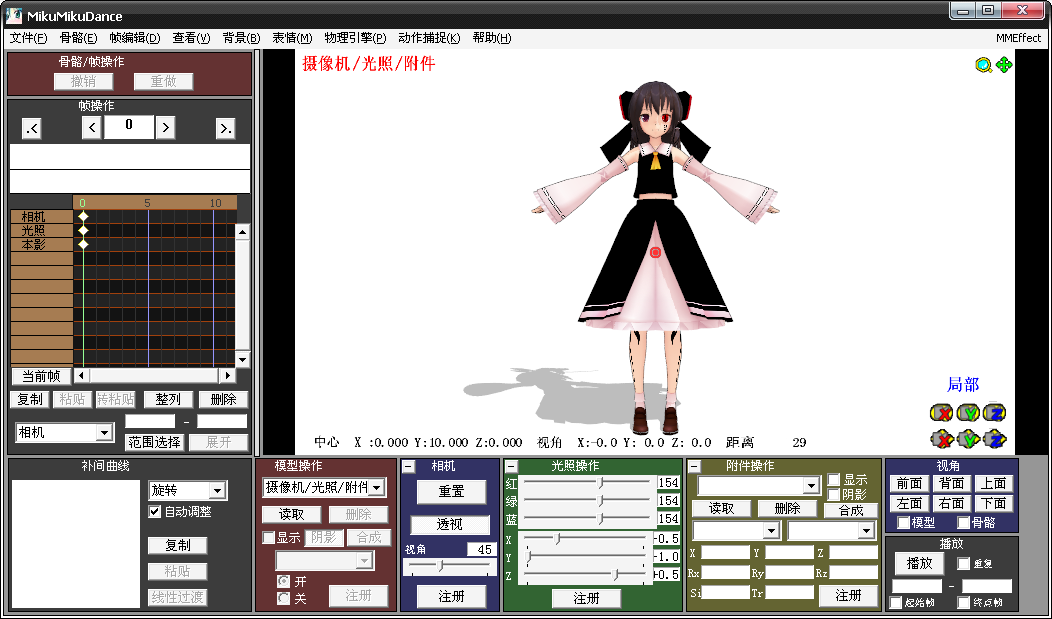1052x619 pixels.
Task: Collapse the 附件操作 panel
Action: (x=694, y=466)
